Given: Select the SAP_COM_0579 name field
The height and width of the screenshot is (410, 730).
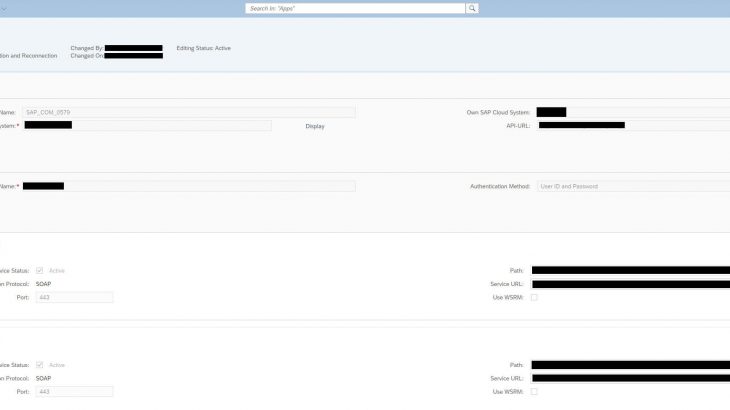Looking at the screenshot, I should (189, 112).
